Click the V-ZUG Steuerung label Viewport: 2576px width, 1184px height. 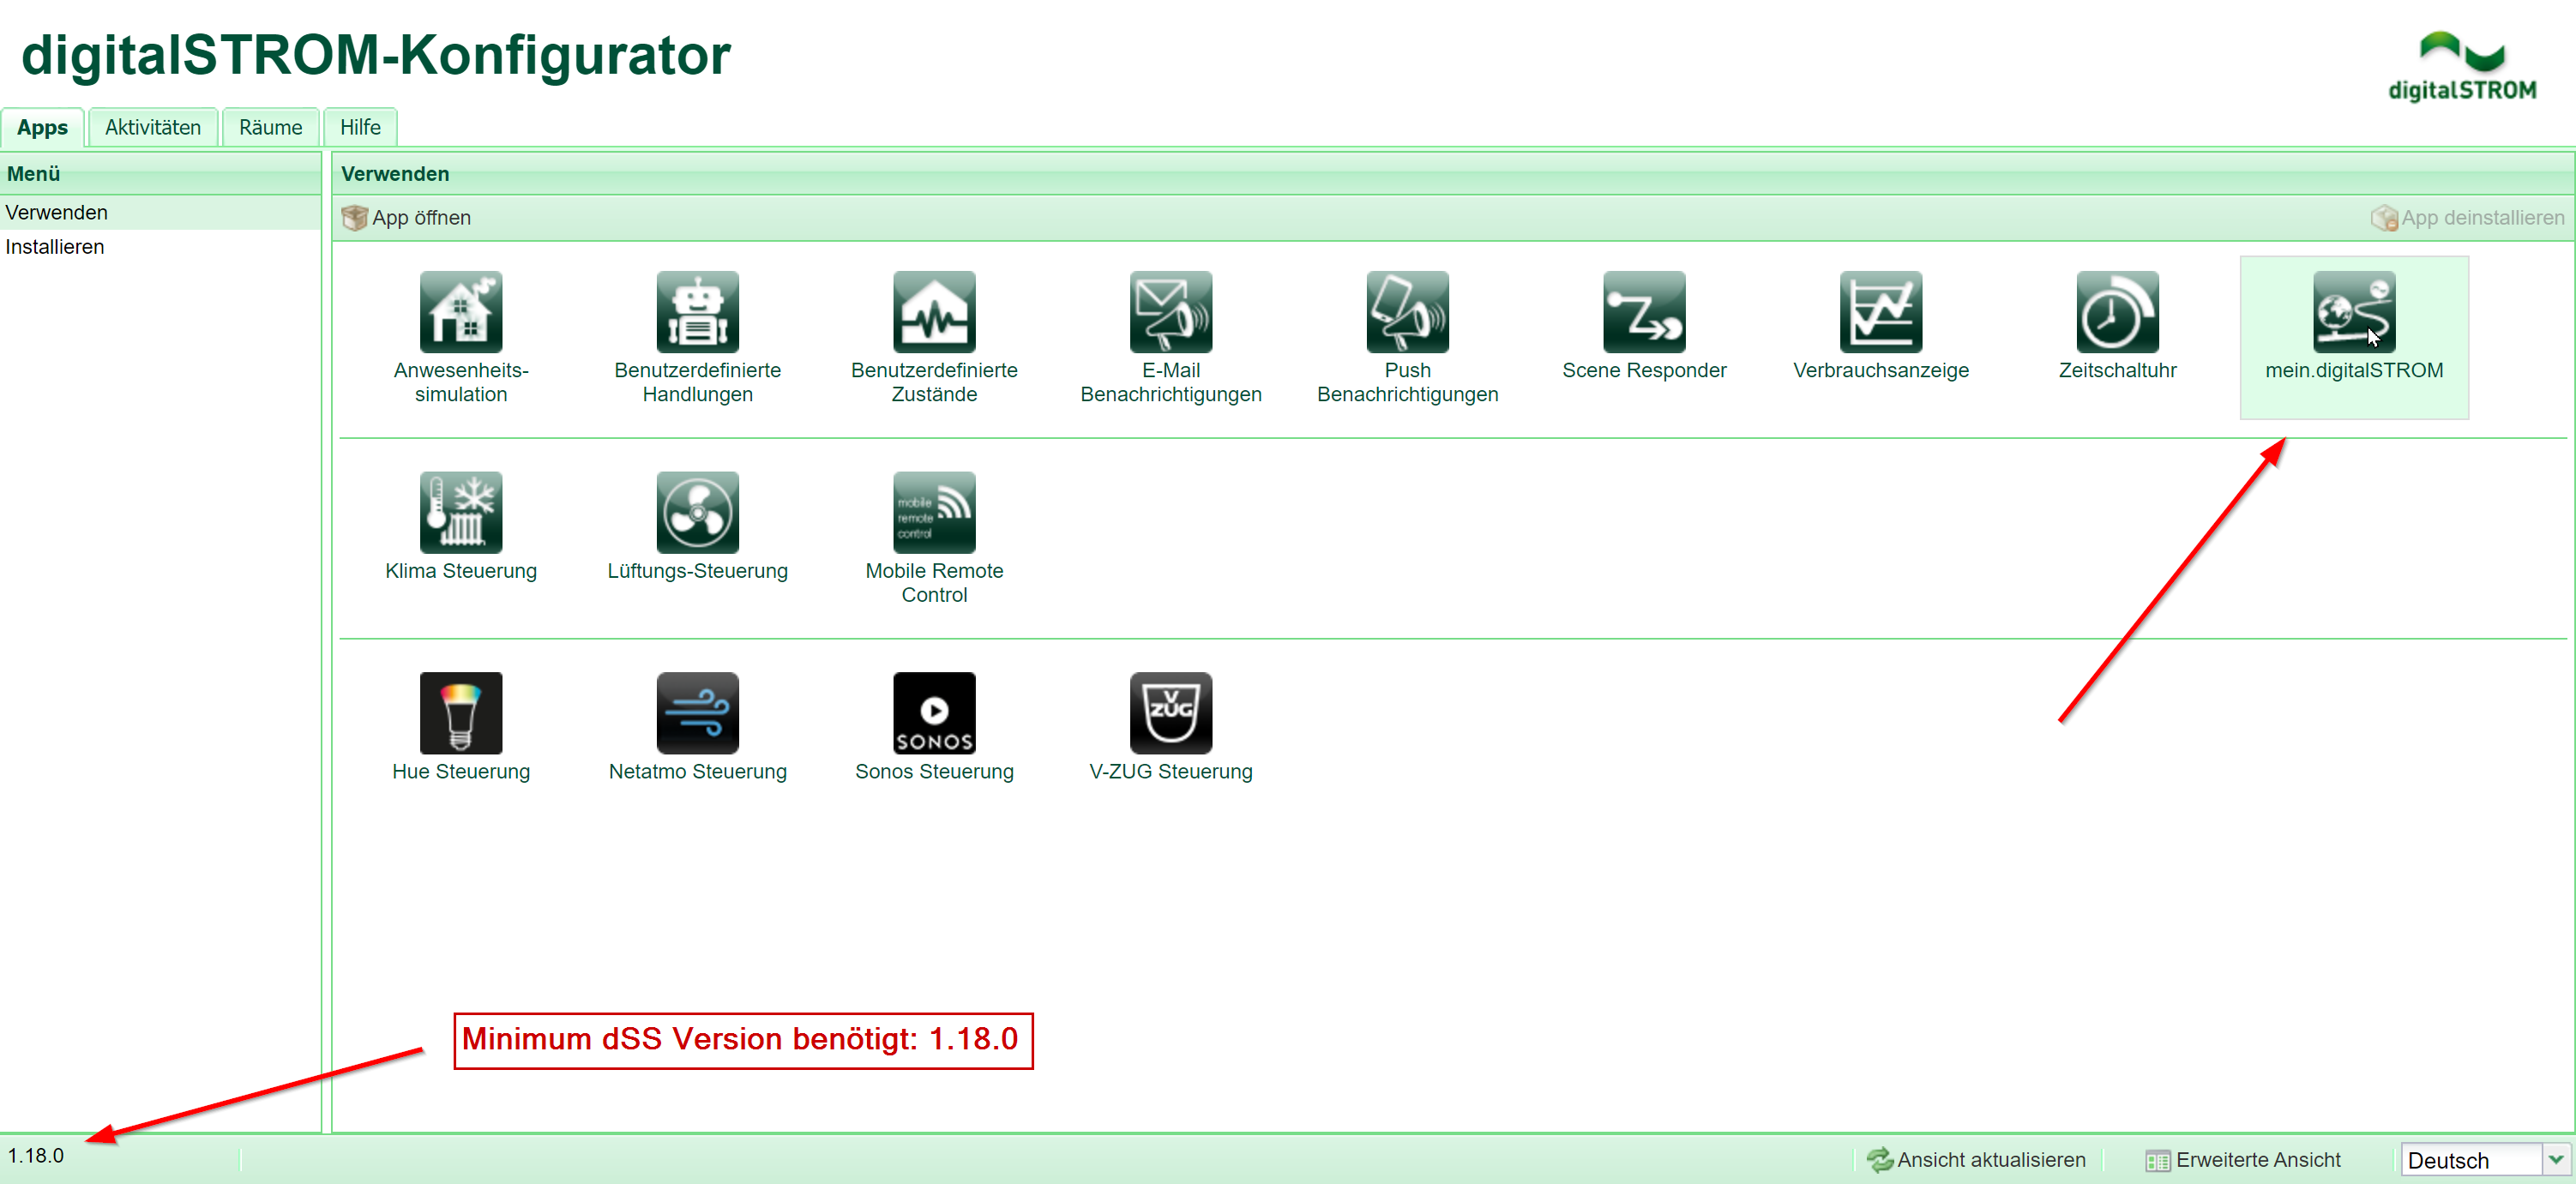pyautogui.click(x=1171, y=772)
